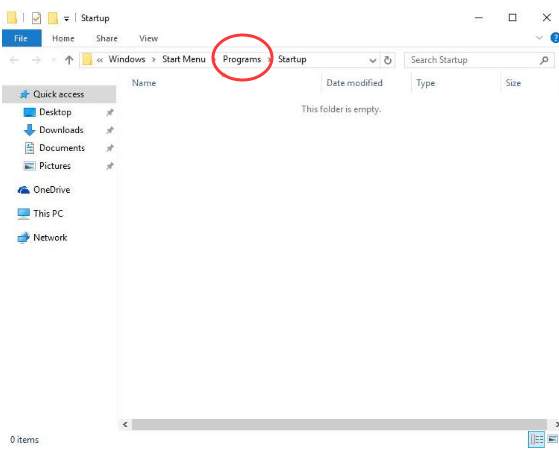Open Downloads in the navigation pane
The height and width of the screenshot is (451, 559).
click(x=61, y=130)
